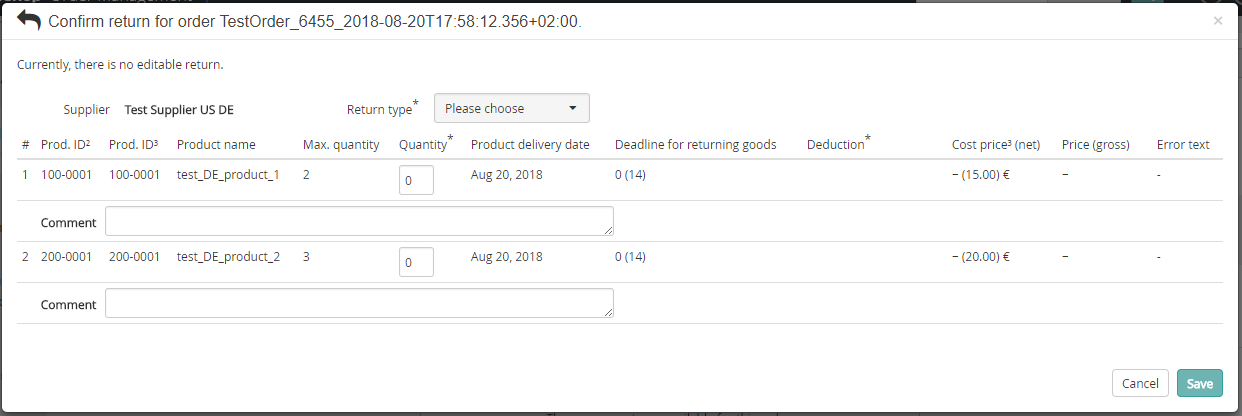Click the return arrow icon in dialog header
The height and width of the screenshot is (416, 1242).
[29, 20]
